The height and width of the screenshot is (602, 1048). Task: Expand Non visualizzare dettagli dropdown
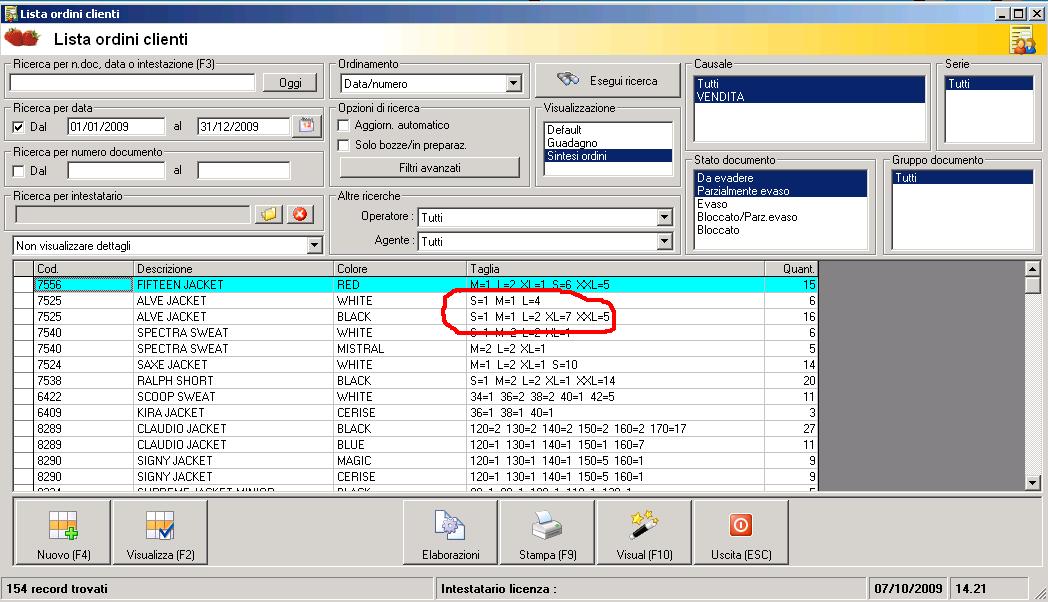pyautogui.click(x=314, y=245)
